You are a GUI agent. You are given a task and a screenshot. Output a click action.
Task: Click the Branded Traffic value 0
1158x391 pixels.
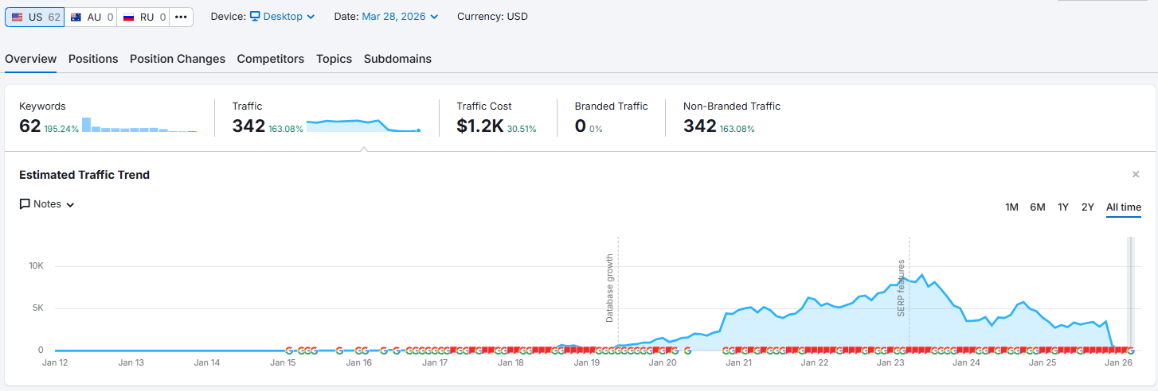click(x=580, y=126)
